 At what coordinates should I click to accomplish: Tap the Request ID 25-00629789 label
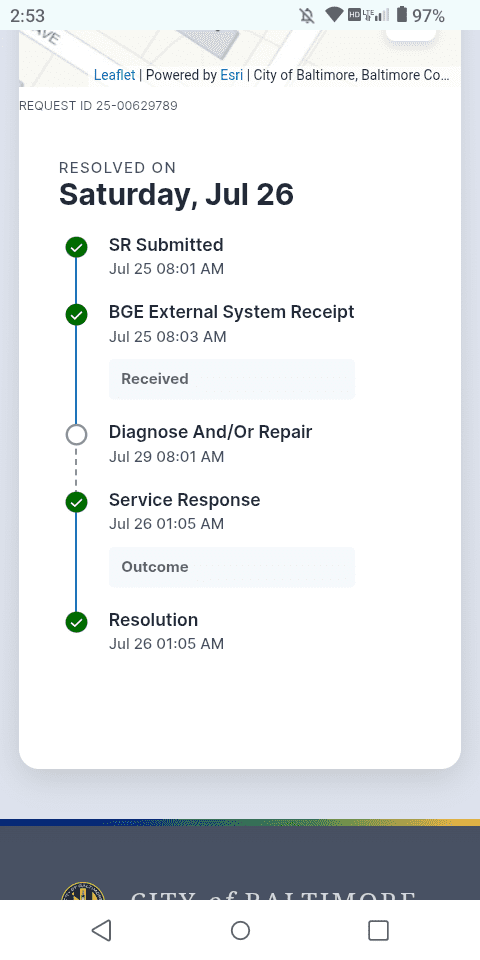[x=99, y=106]
